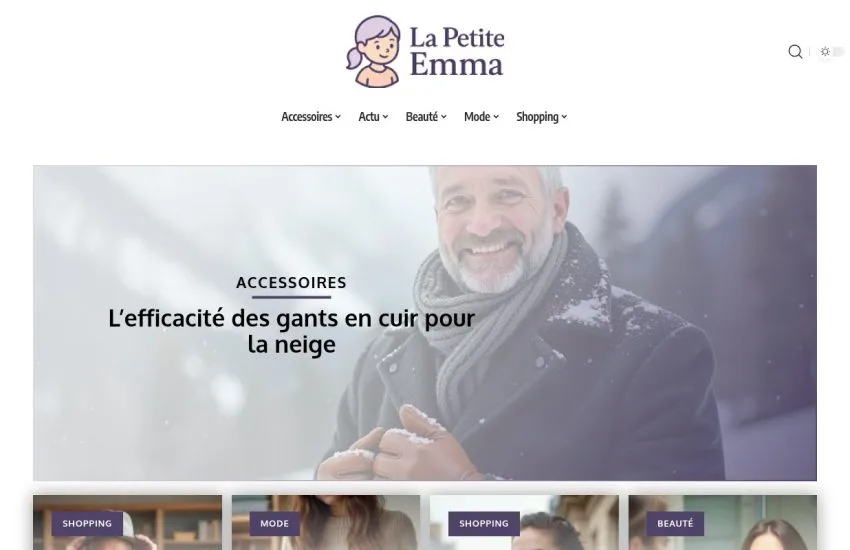Screen dimensions: 850x550
Task: Click the MODE tag on second card
Action: point(274,523)
